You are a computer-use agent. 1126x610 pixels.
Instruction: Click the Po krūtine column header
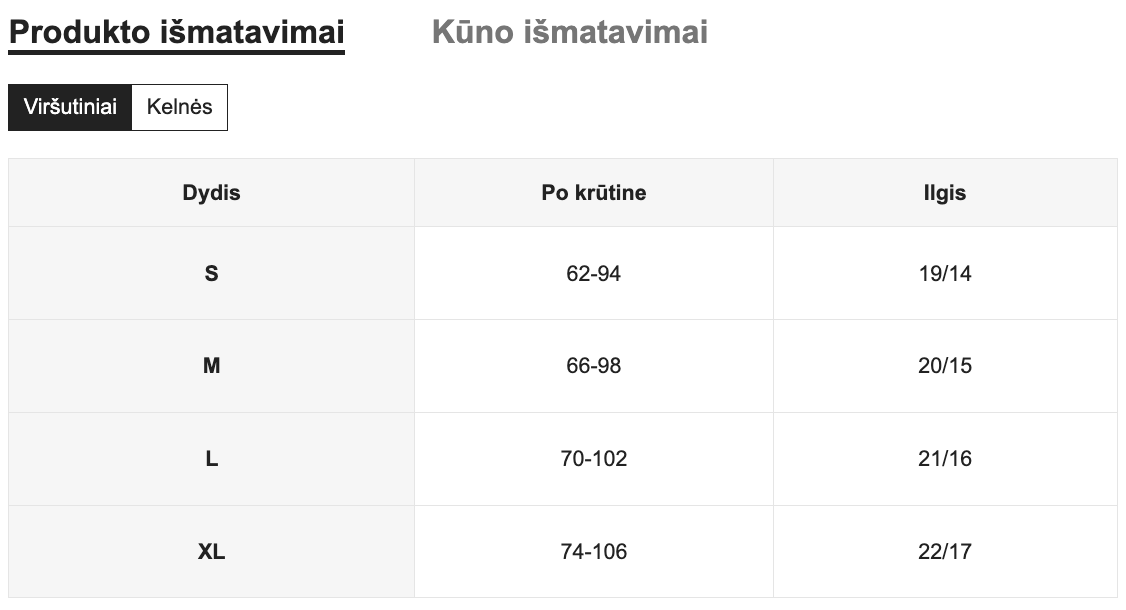pyautogui.click(x=594, y=193)
